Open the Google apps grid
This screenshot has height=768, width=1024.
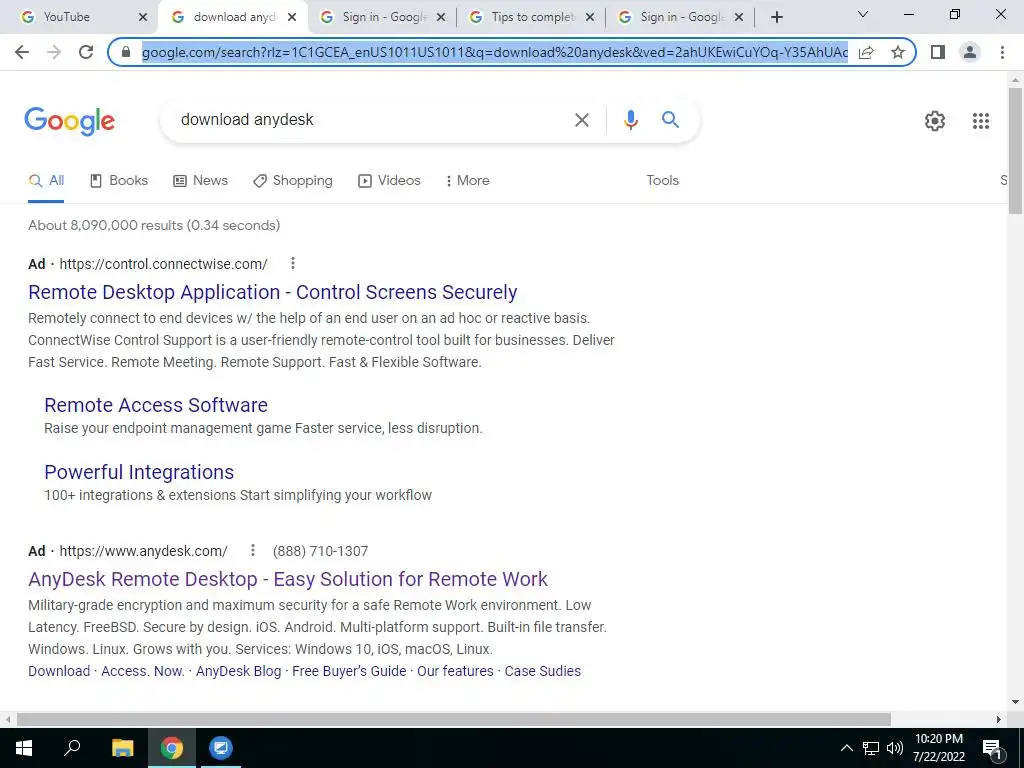(x=981, y=121)
